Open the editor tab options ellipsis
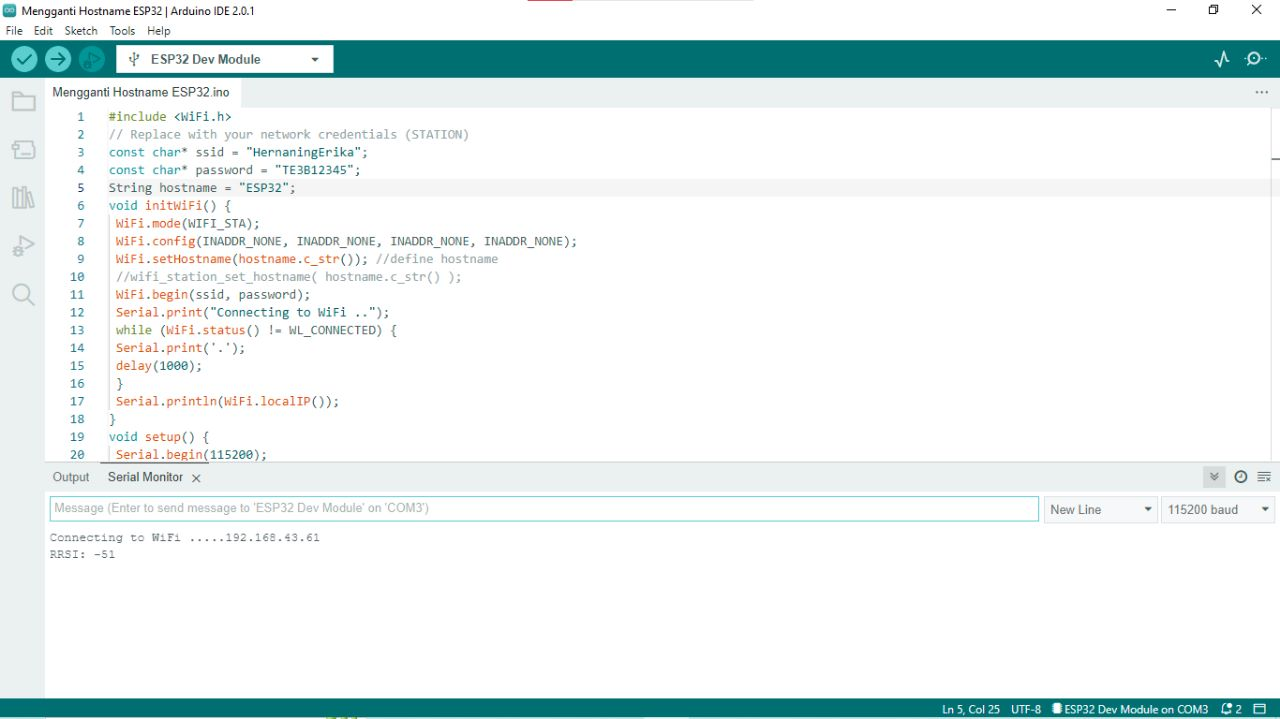The image size is (1280, 719). pyautogui.click(x=1261, y=92)
